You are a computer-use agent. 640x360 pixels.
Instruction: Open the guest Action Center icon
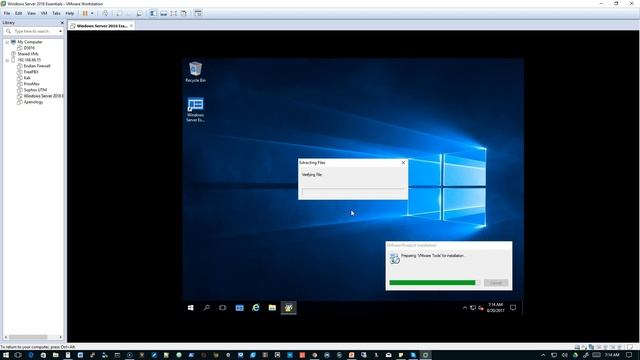(x=513, y=308)
